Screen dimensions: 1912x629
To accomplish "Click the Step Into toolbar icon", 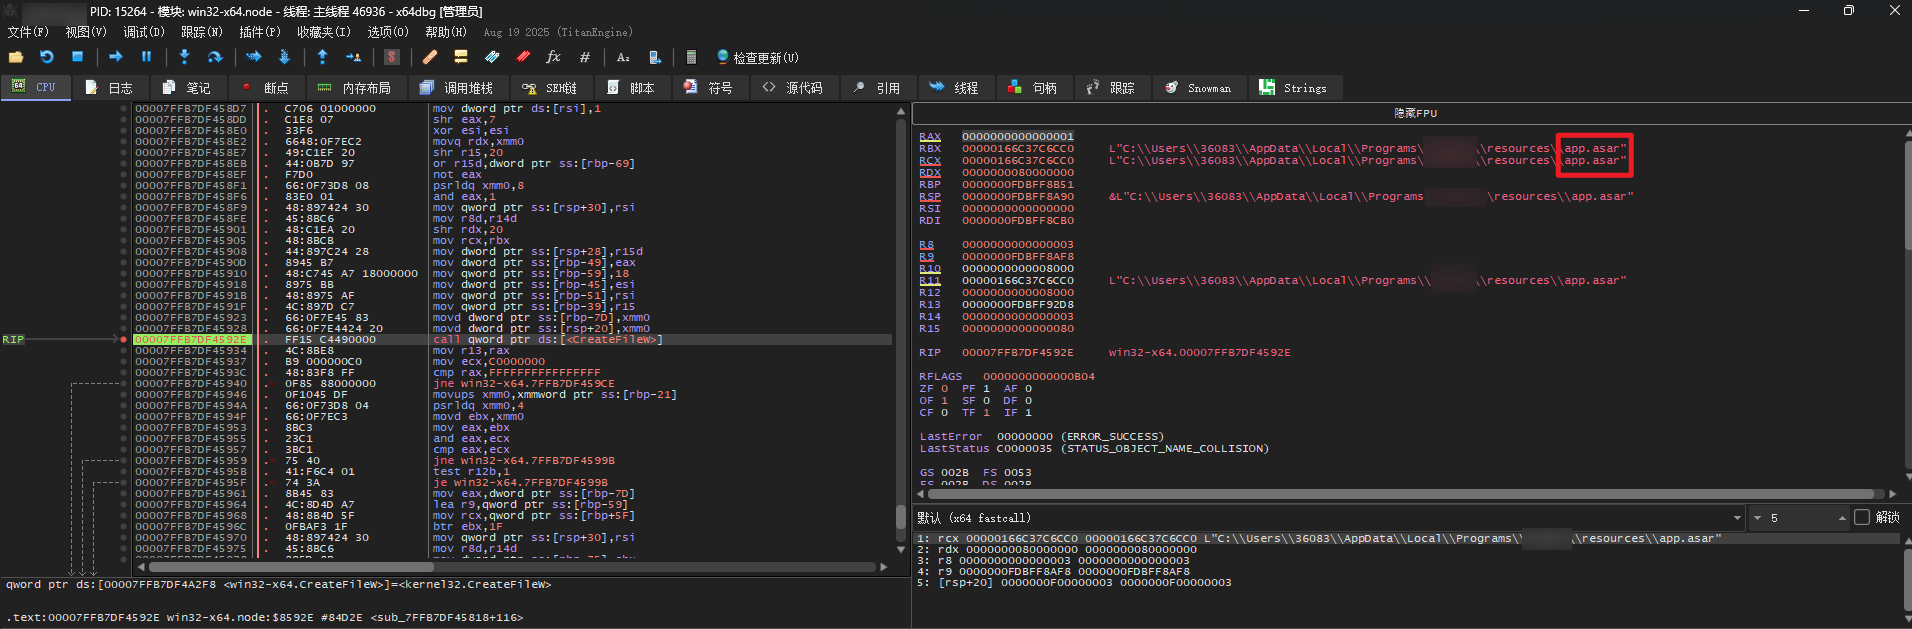I will pos(184,57).
